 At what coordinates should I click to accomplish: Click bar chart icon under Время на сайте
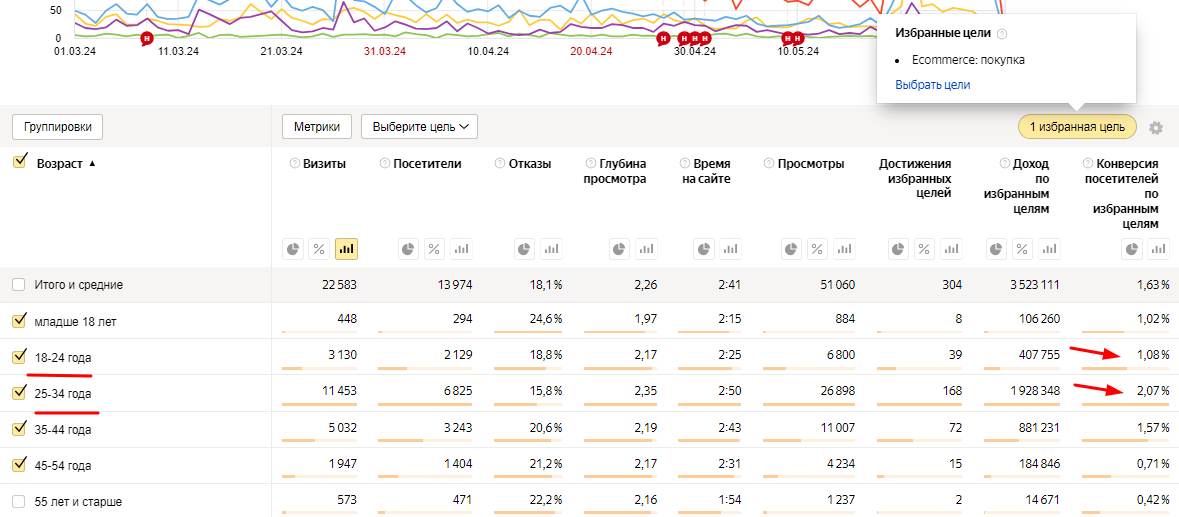pos(732,249)
